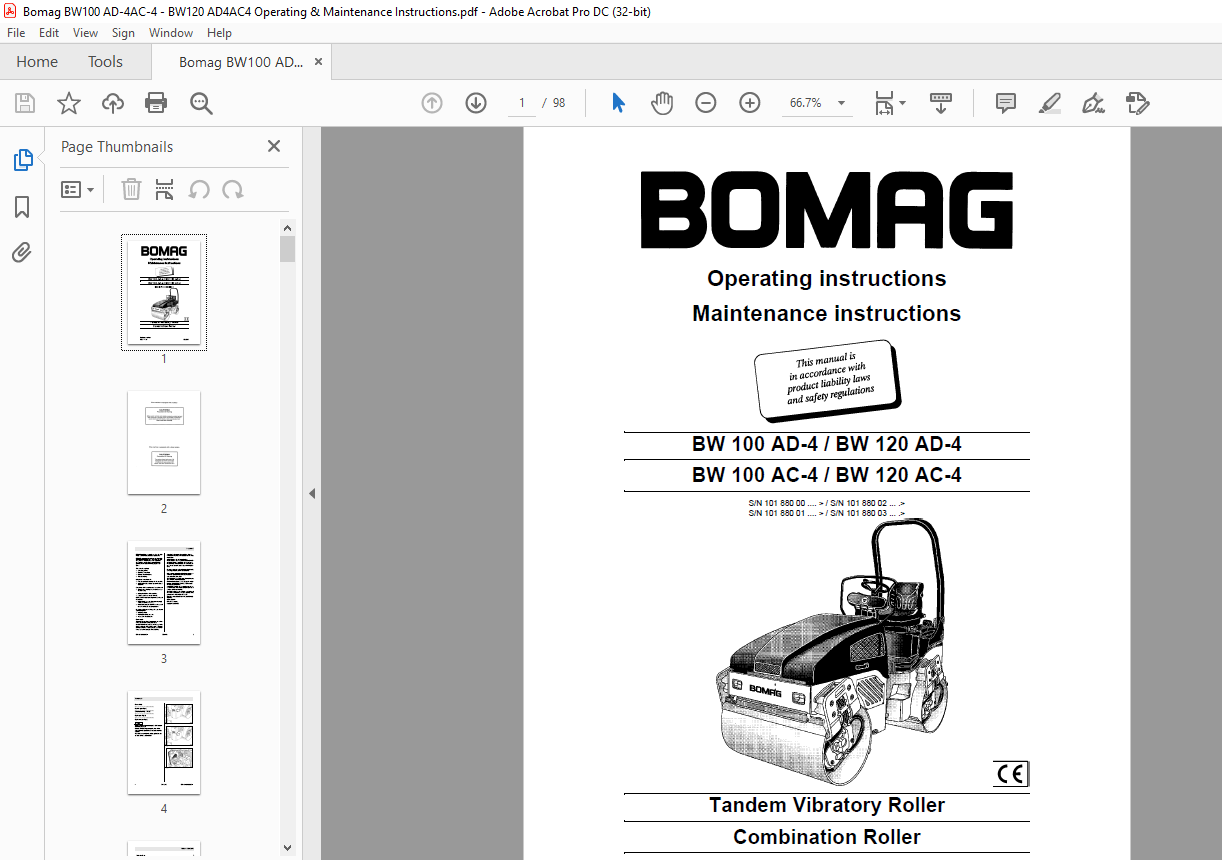Add a sticky note comment

point(1006,103)
